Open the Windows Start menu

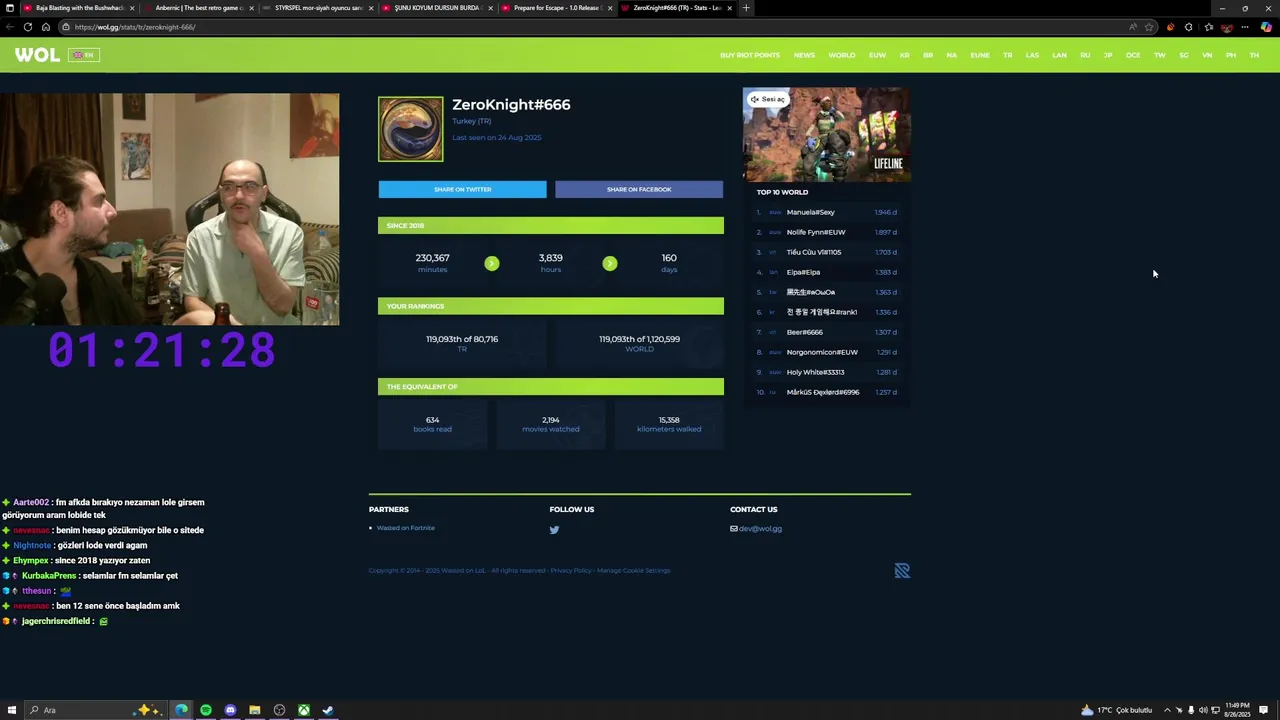click(10, 710)
